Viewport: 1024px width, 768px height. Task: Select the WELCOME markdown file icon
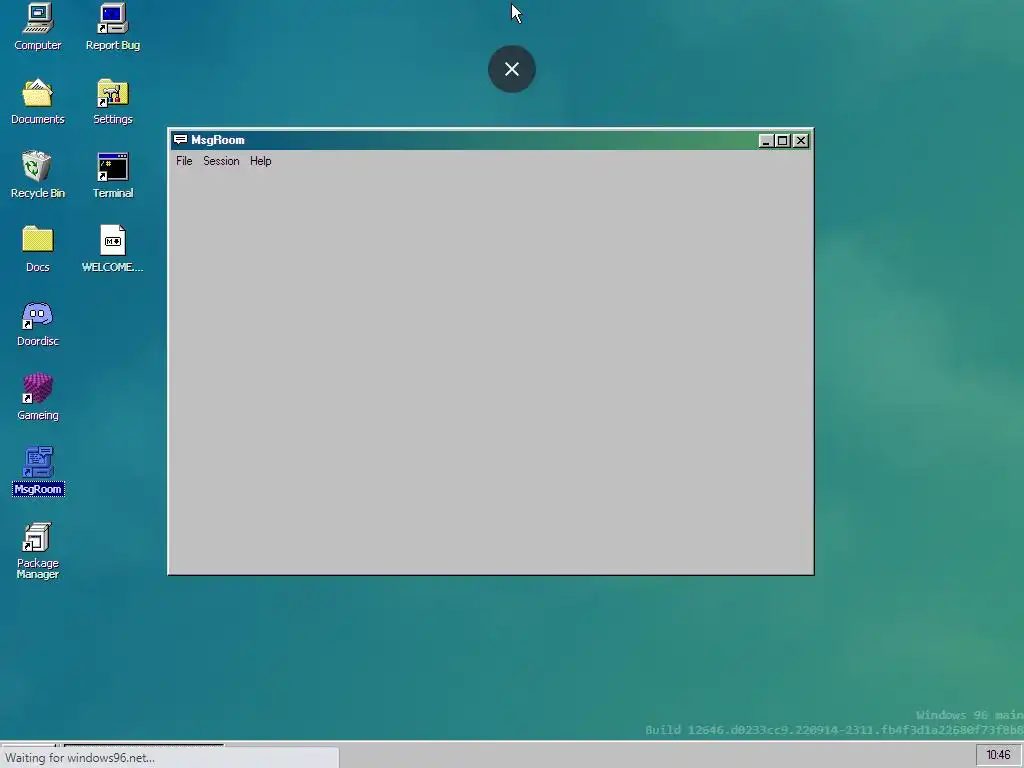pos(112,249)
